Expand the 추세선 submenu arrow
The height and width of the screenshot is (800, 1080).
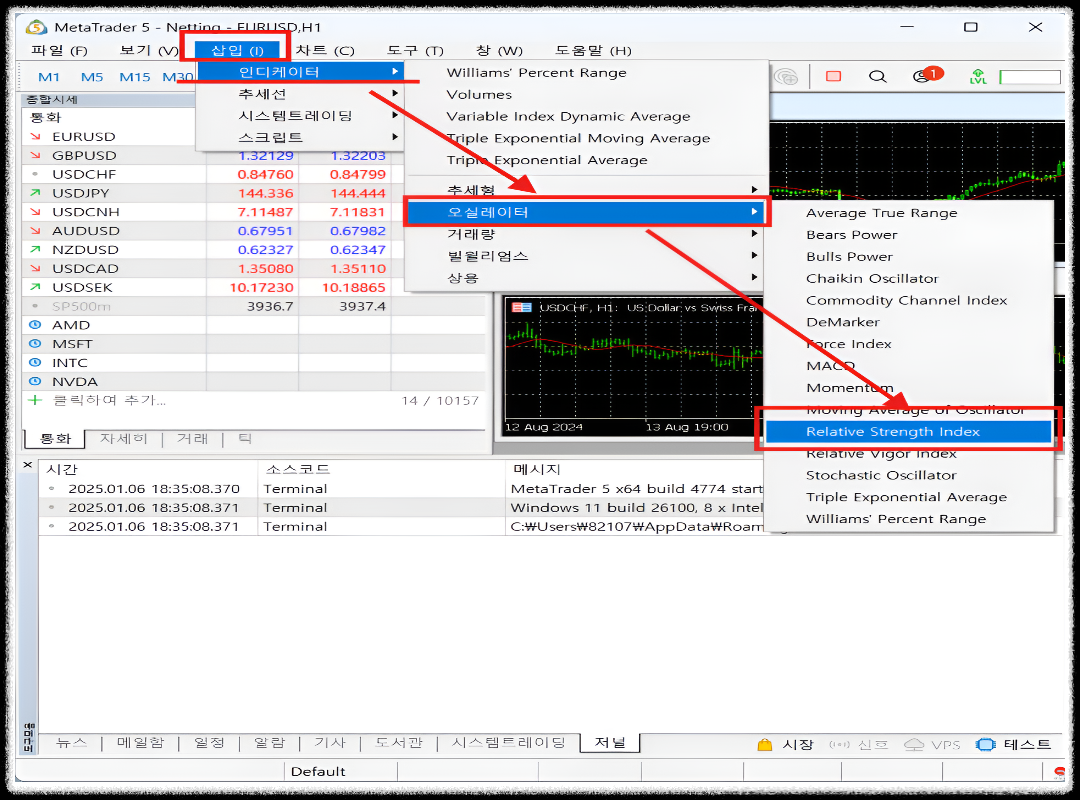[395, 93]
